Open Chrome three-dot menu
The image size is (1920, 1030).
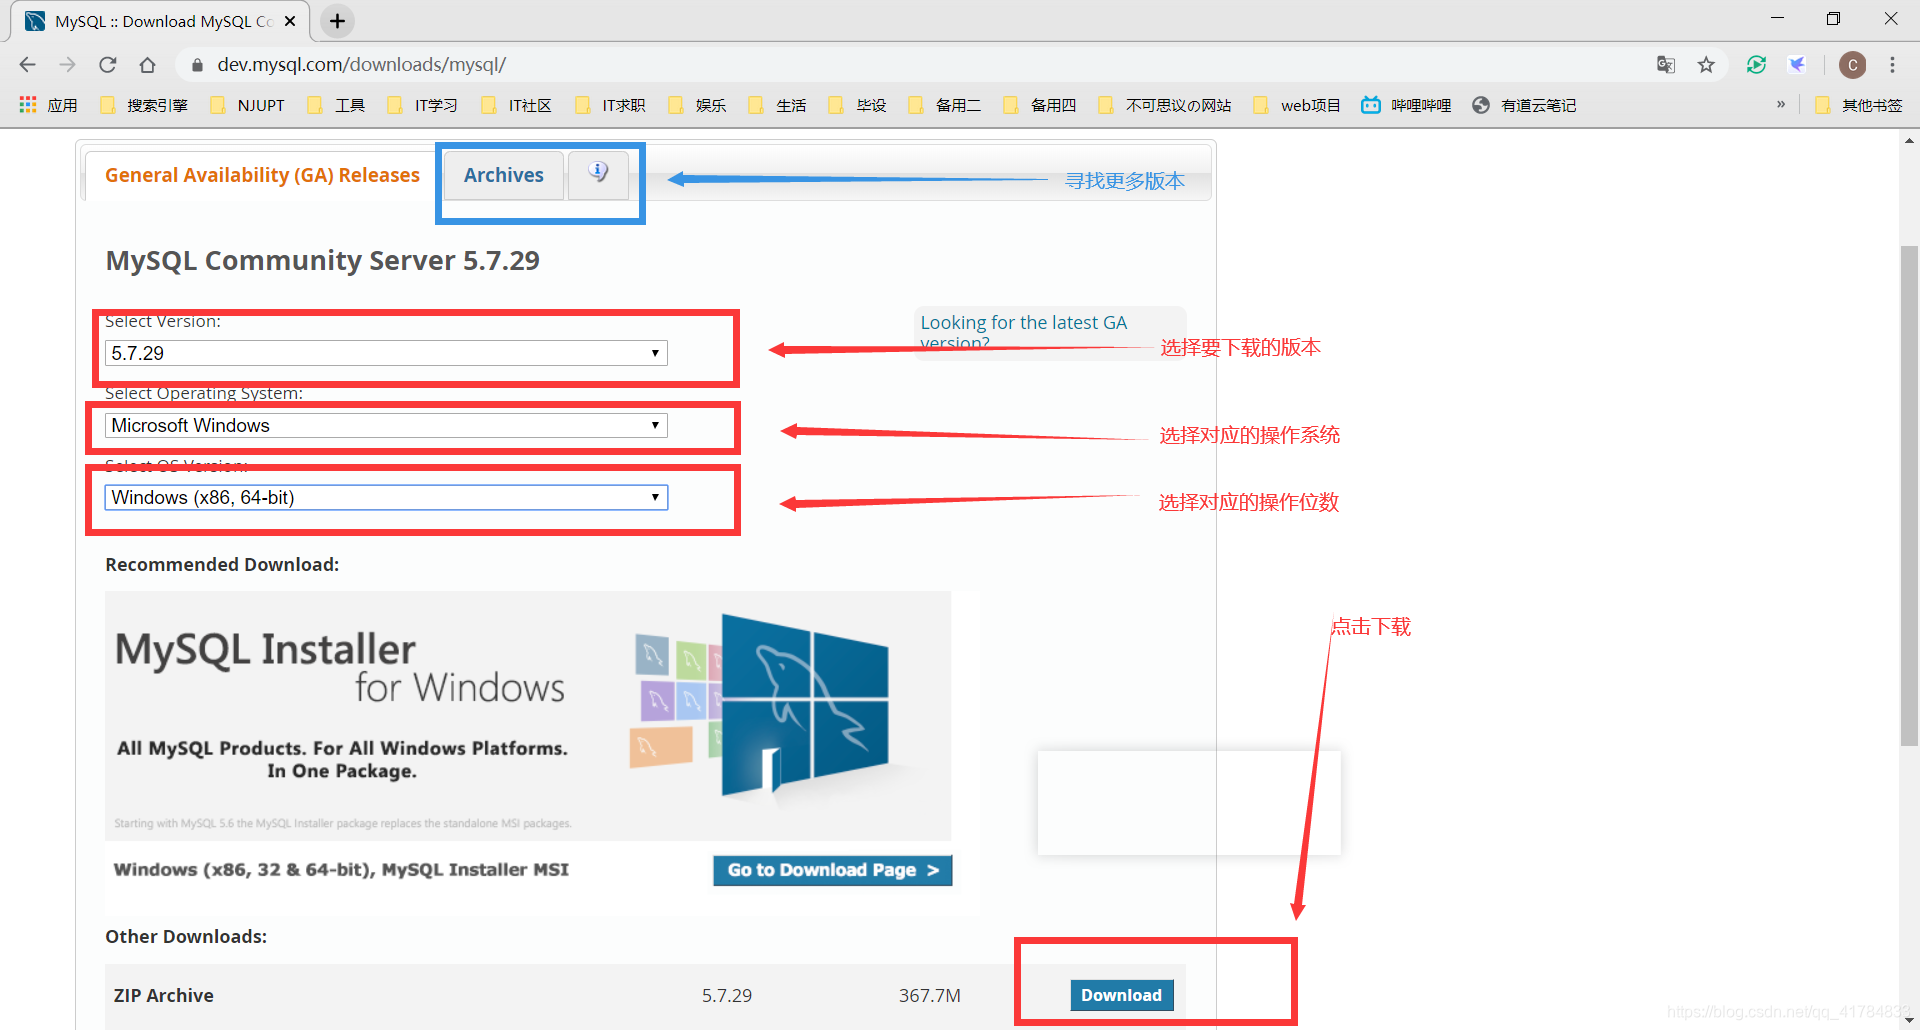(1892, 65)
